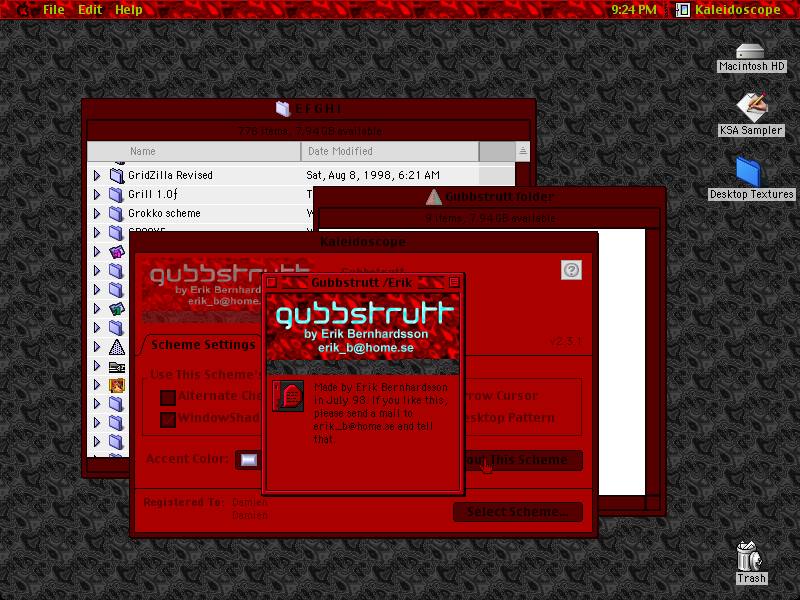Click the Made by Erik Bernhardsson description text
This screenshot has width=800, height=600.
pyautogui.click(x=381, y=413)
